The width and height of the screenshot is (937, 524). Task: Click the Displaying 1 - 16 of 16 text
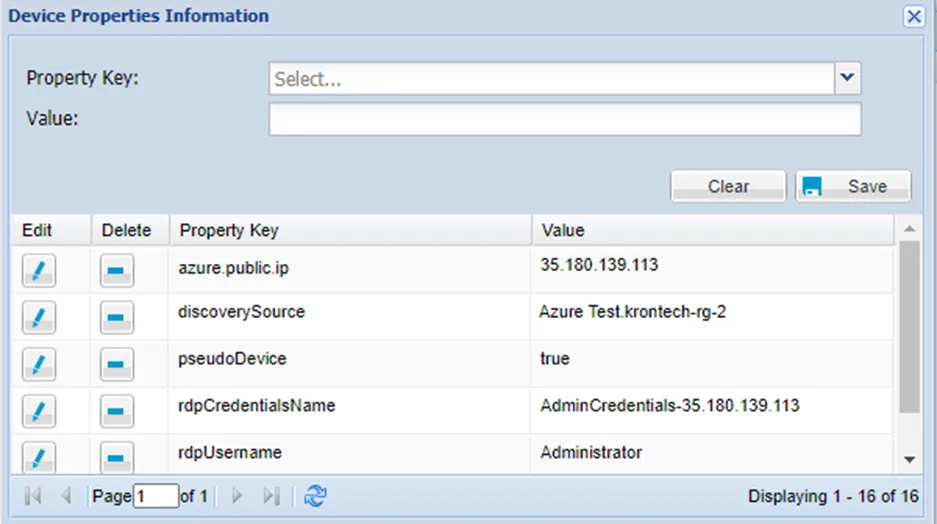833,496
